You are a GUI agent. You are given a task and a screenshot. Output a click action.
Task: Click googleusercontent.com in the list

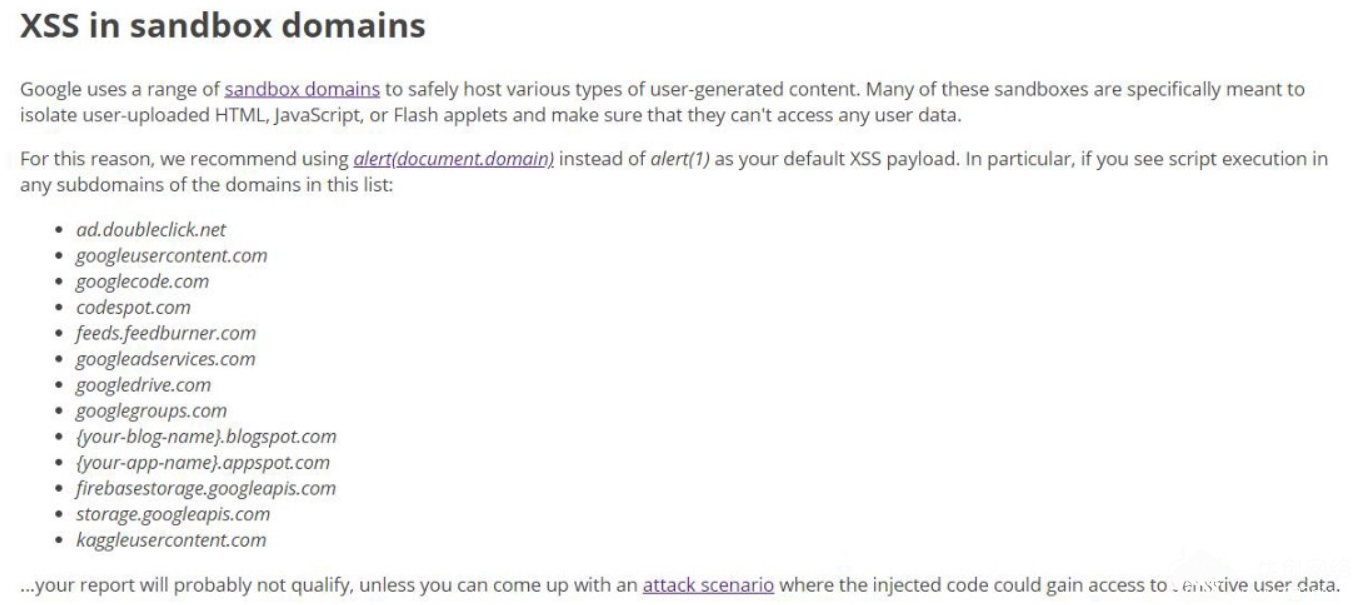[x=172, y=255]
